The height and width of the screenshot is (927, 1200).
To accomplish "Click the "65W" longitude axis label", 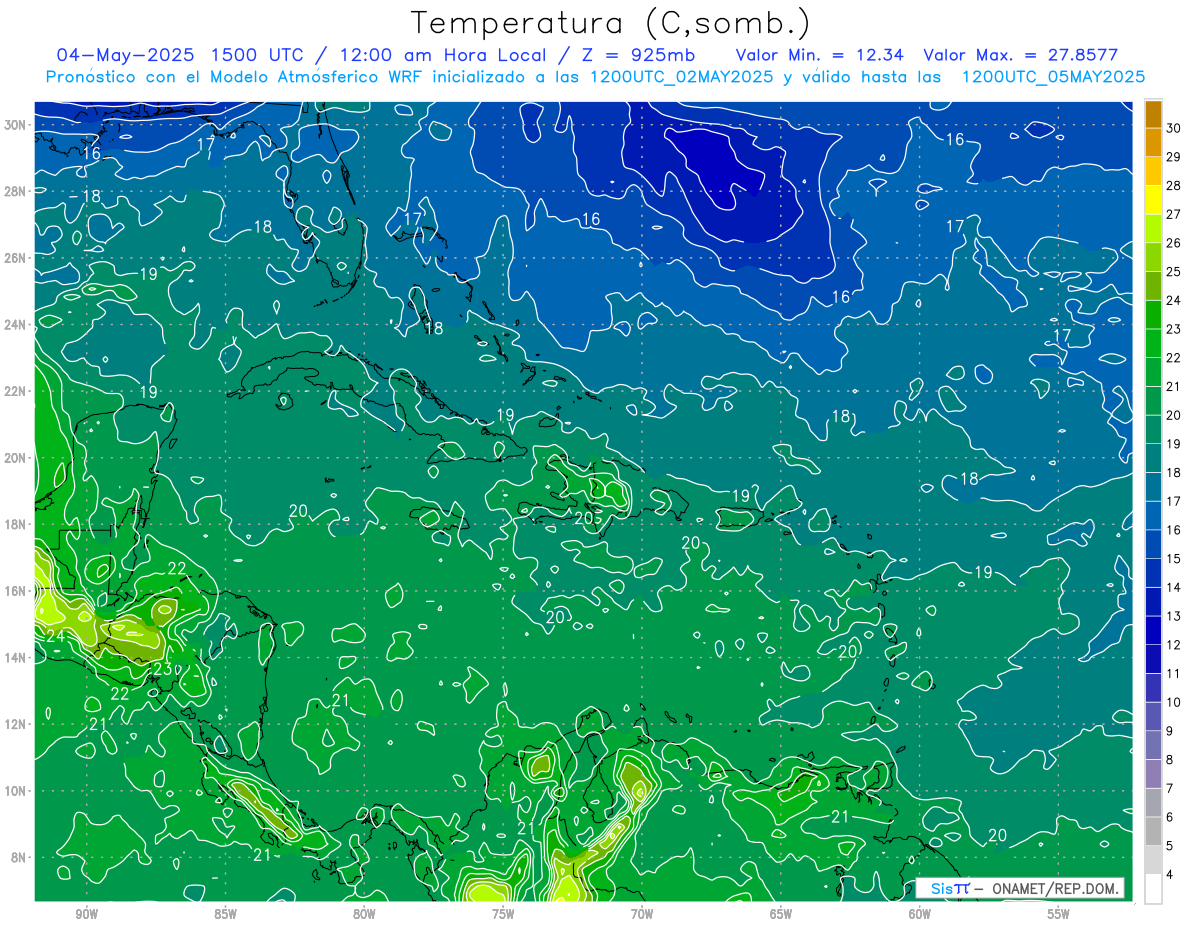I will click(781, 913).
